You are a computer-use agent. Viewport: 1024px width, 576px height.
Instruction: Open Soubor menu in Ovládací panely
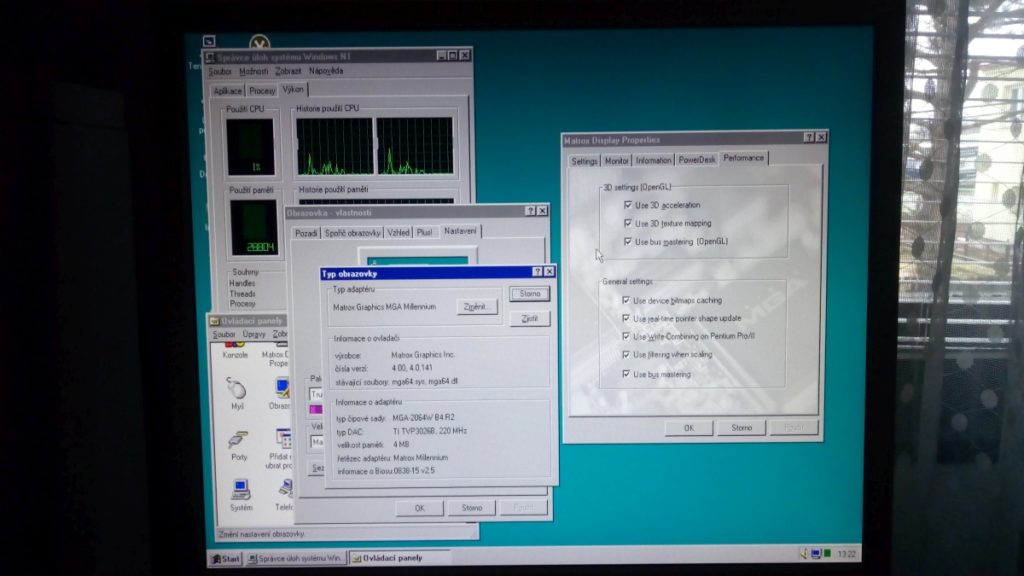coord(224,334)
